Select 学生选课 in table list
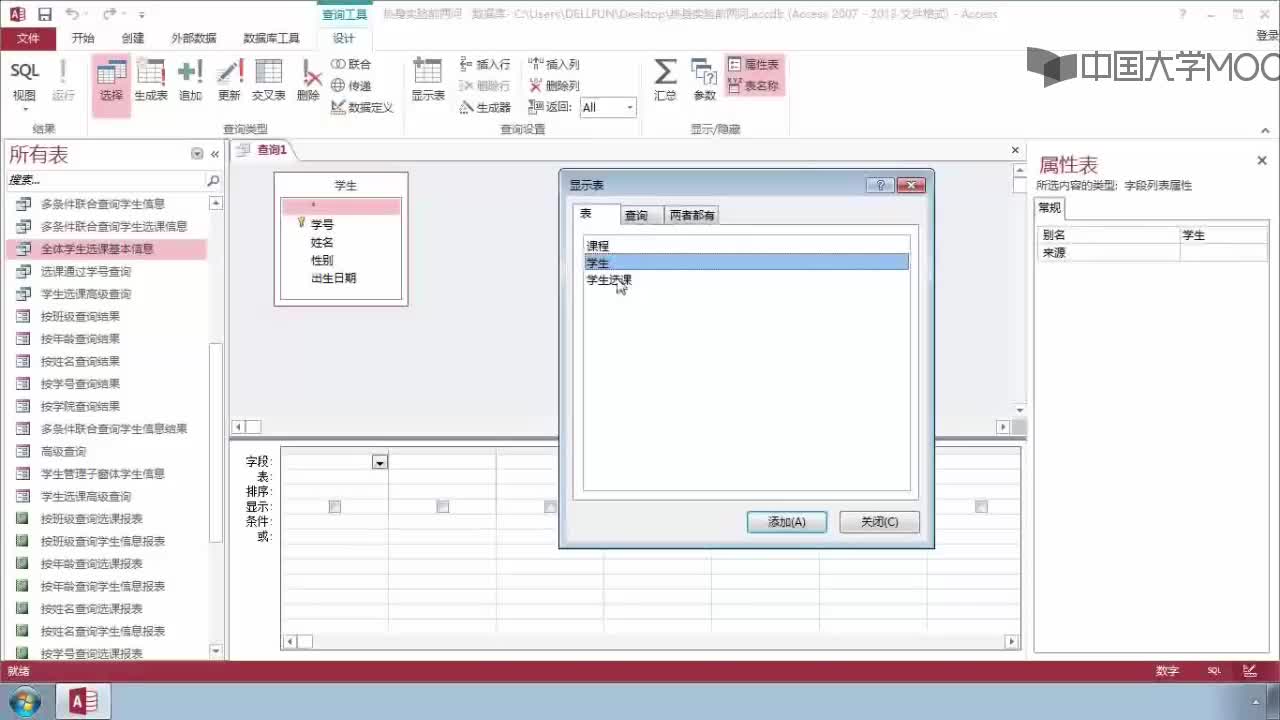This screenshot has width=1280, height=720. pos(747,280)
